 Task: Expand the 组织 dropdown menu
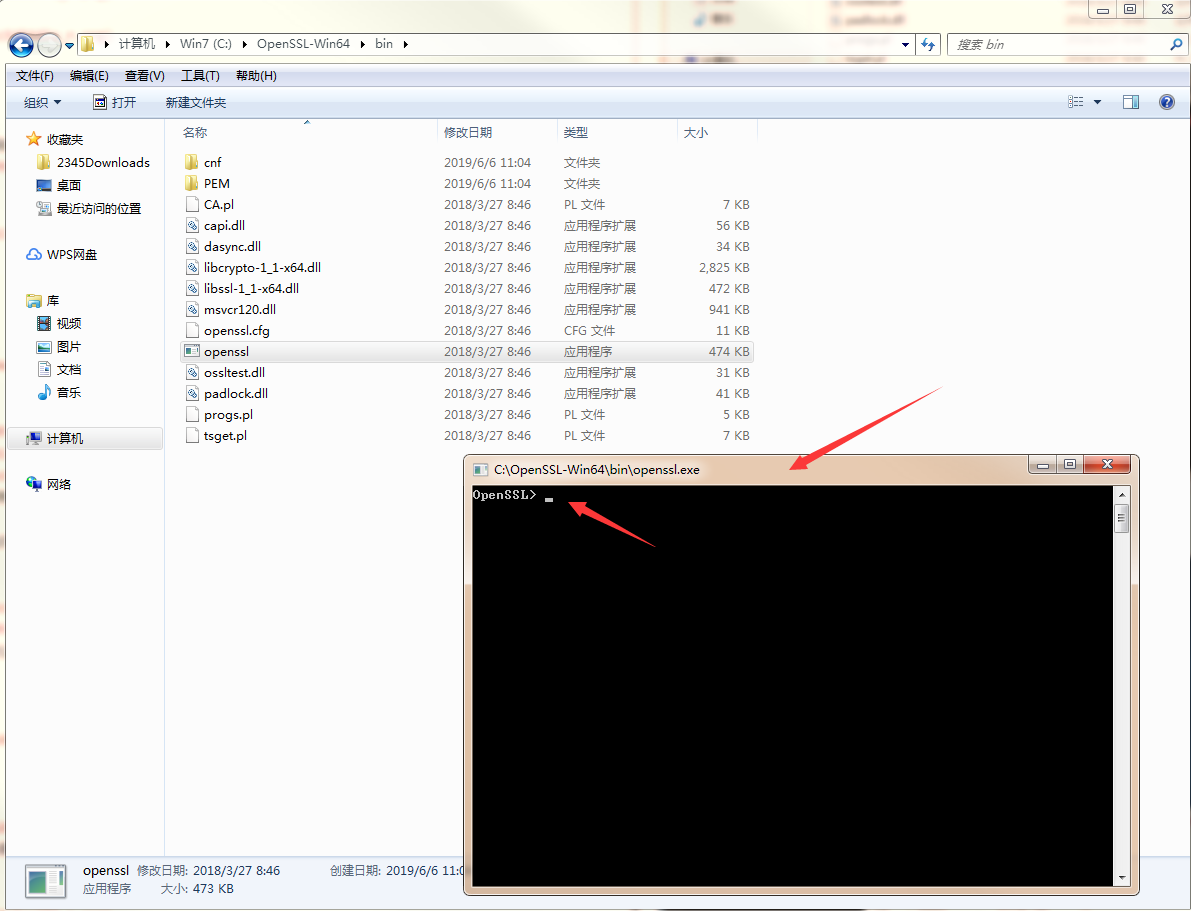click(42, 103)
